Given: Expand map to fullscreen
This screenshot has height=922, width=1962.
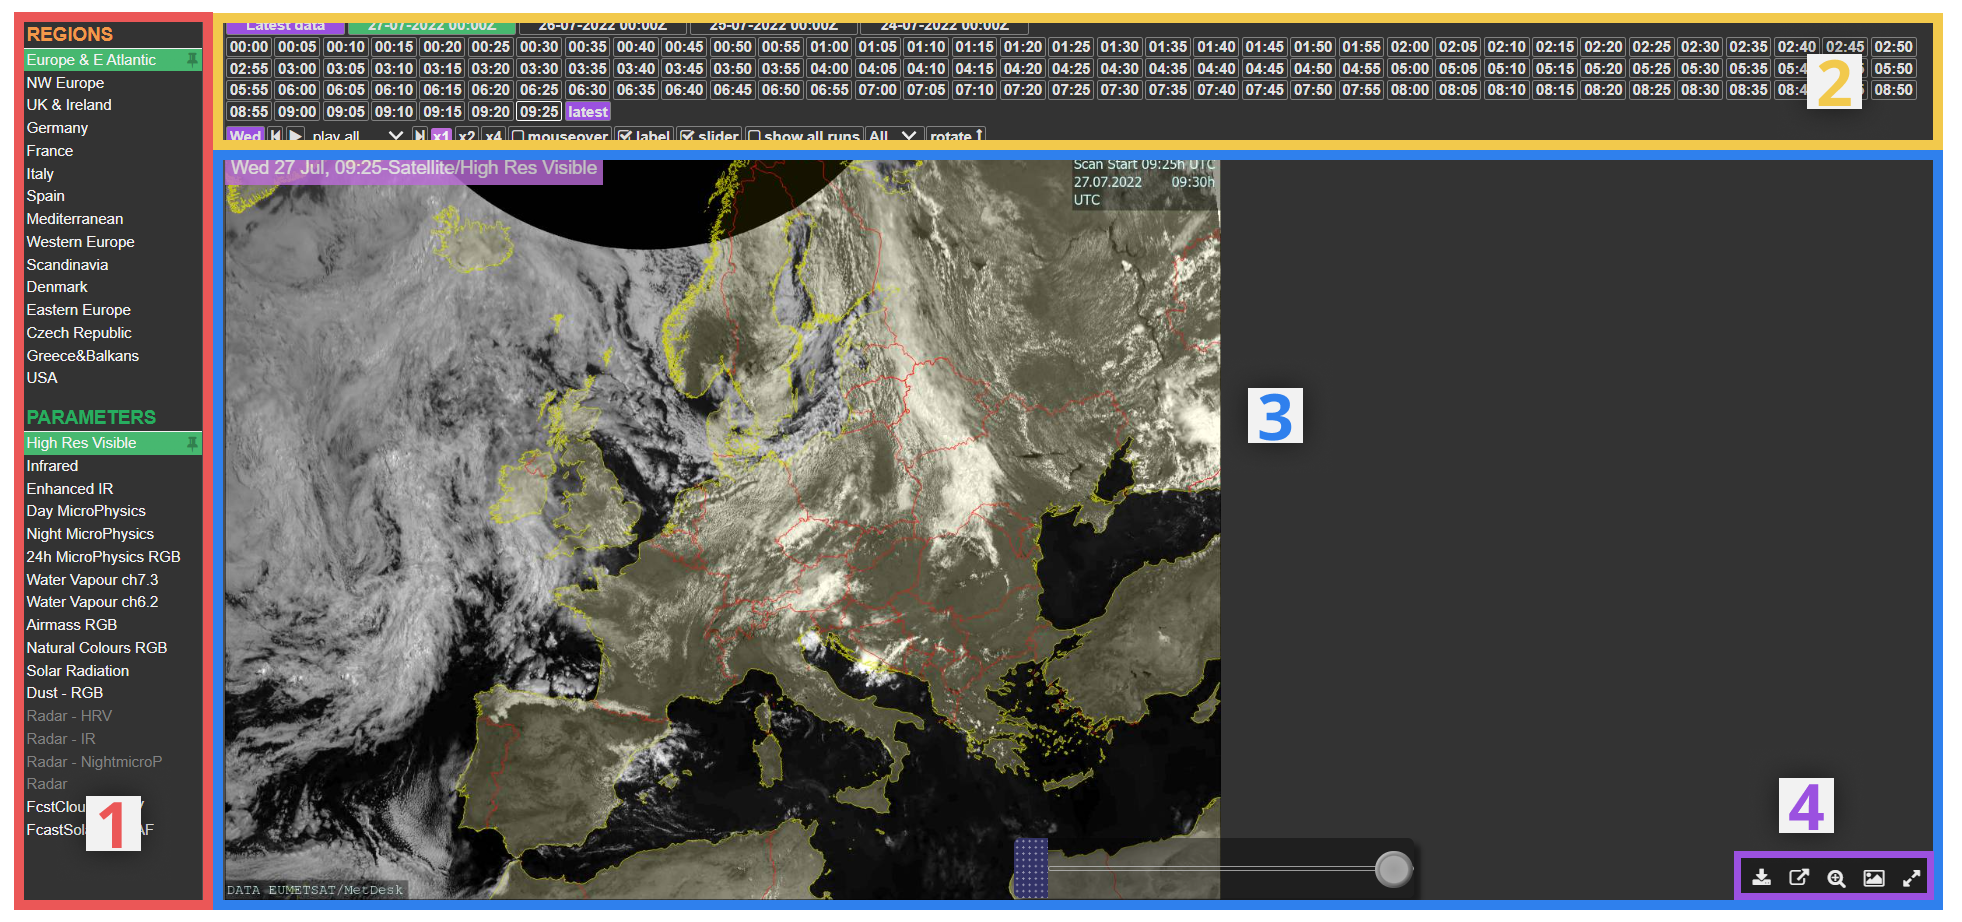Looking at the screenshot, I should [x=1911, y=877].
